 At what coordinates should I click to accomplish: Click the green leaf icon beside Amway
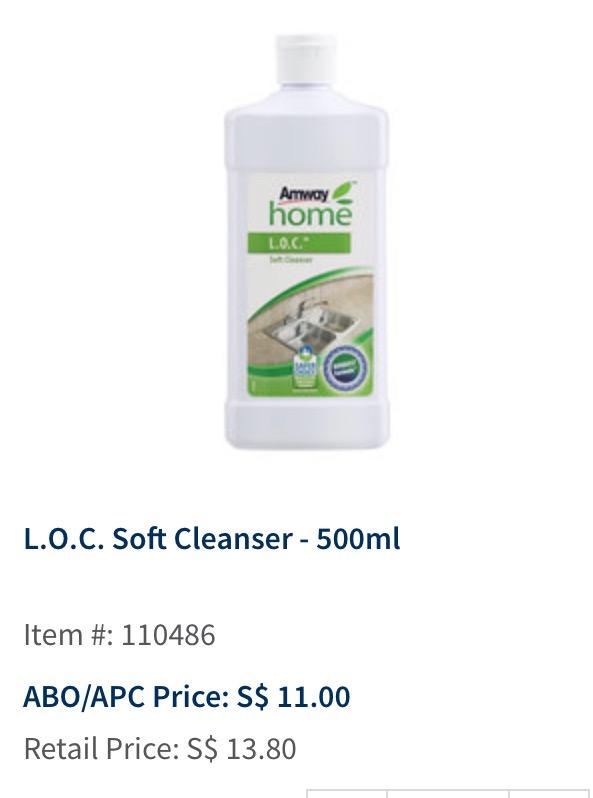[343, 191]
